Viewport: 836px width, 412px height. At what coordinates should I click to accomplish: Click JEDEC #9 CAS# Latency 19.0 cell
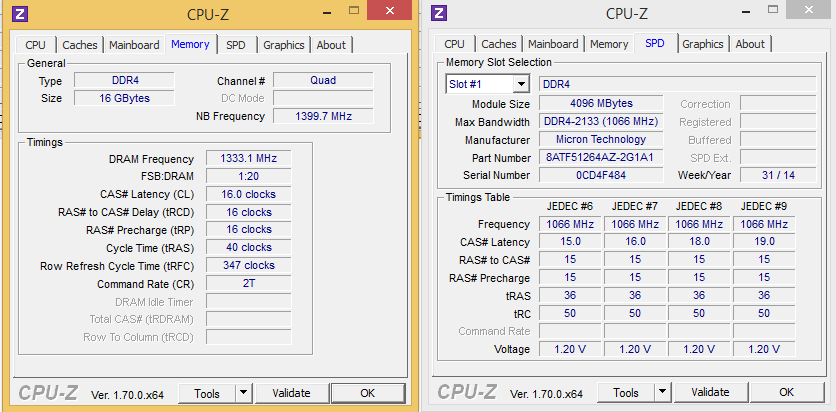(764, 241)
